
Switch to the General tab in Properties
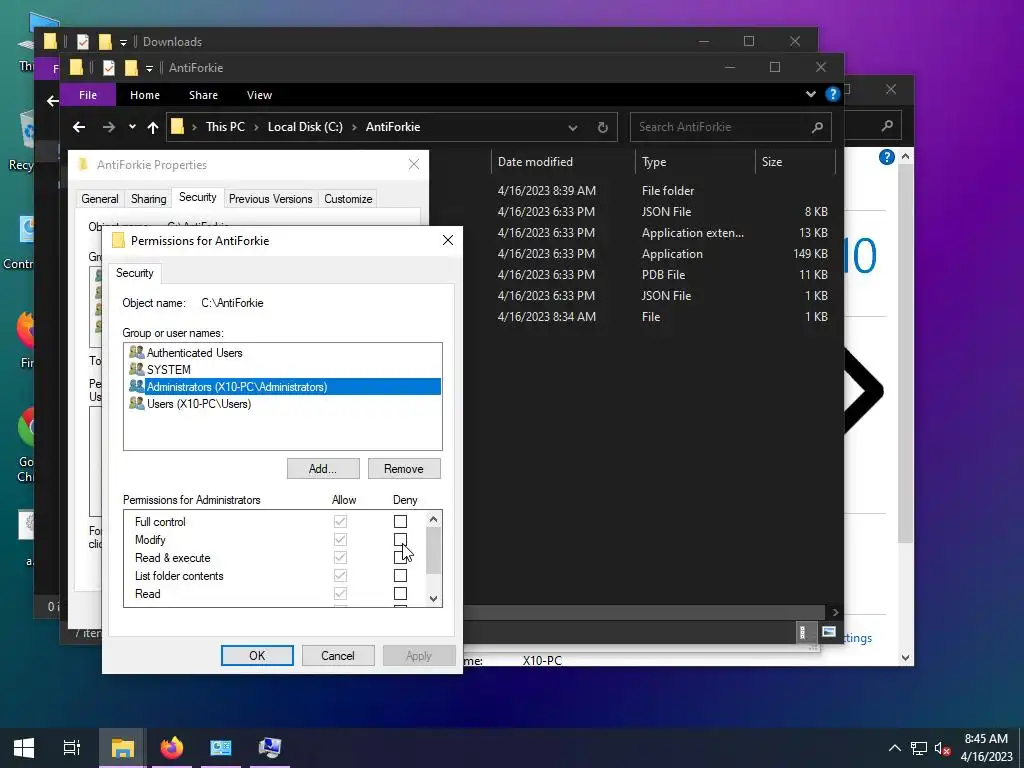click(100, 199)
